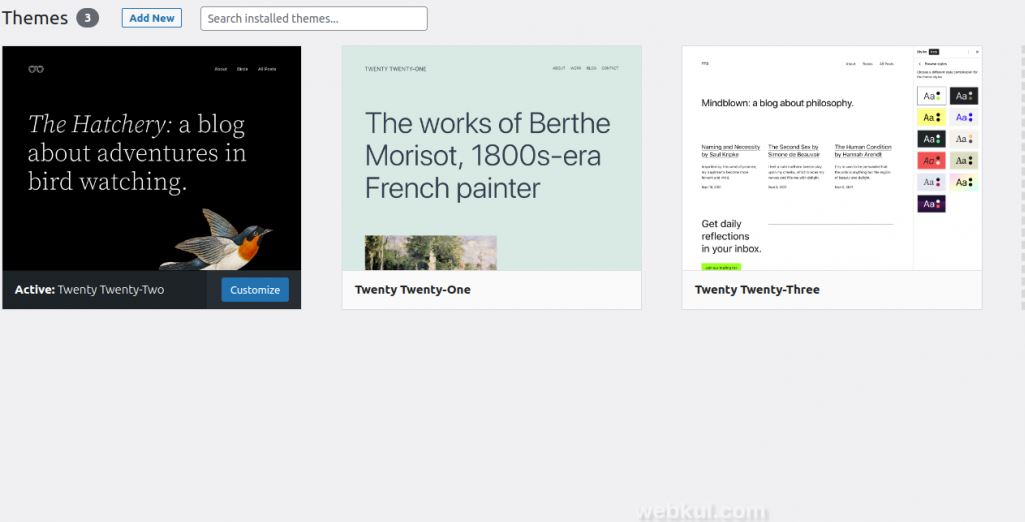Click the Add New theme button
The image size is (1025, 522).
(152, 18)
